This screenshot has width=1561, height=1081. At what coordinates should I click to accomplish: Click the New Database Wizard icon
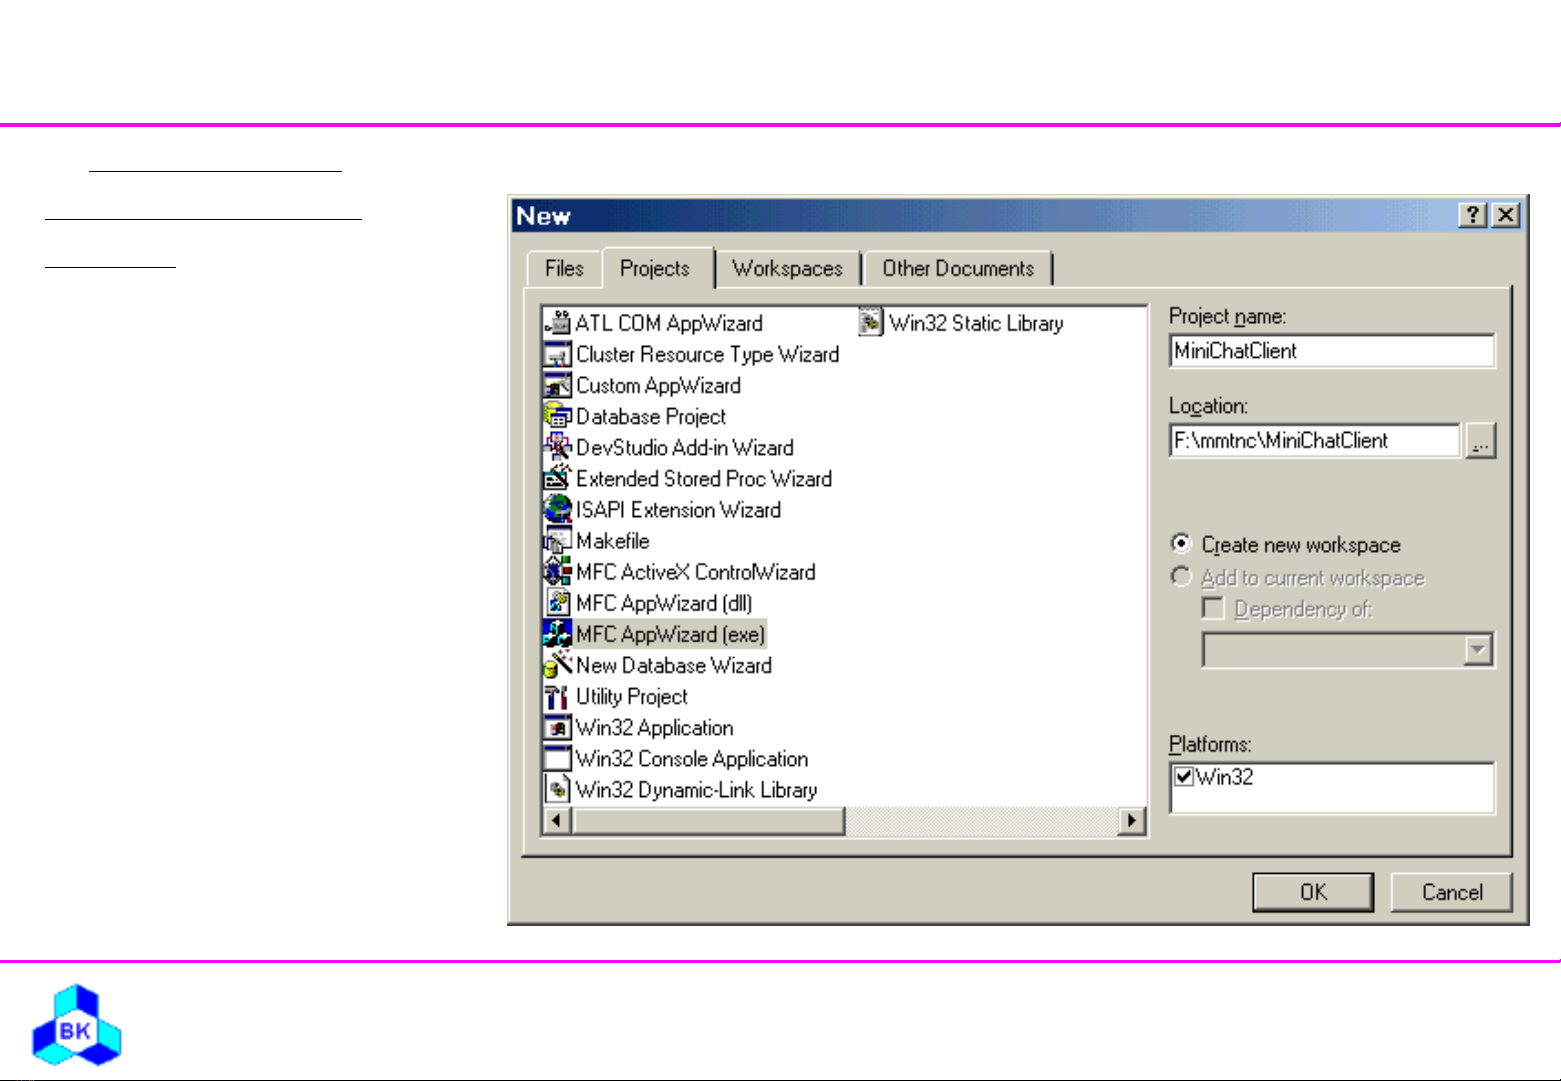[x=557, y=665]
